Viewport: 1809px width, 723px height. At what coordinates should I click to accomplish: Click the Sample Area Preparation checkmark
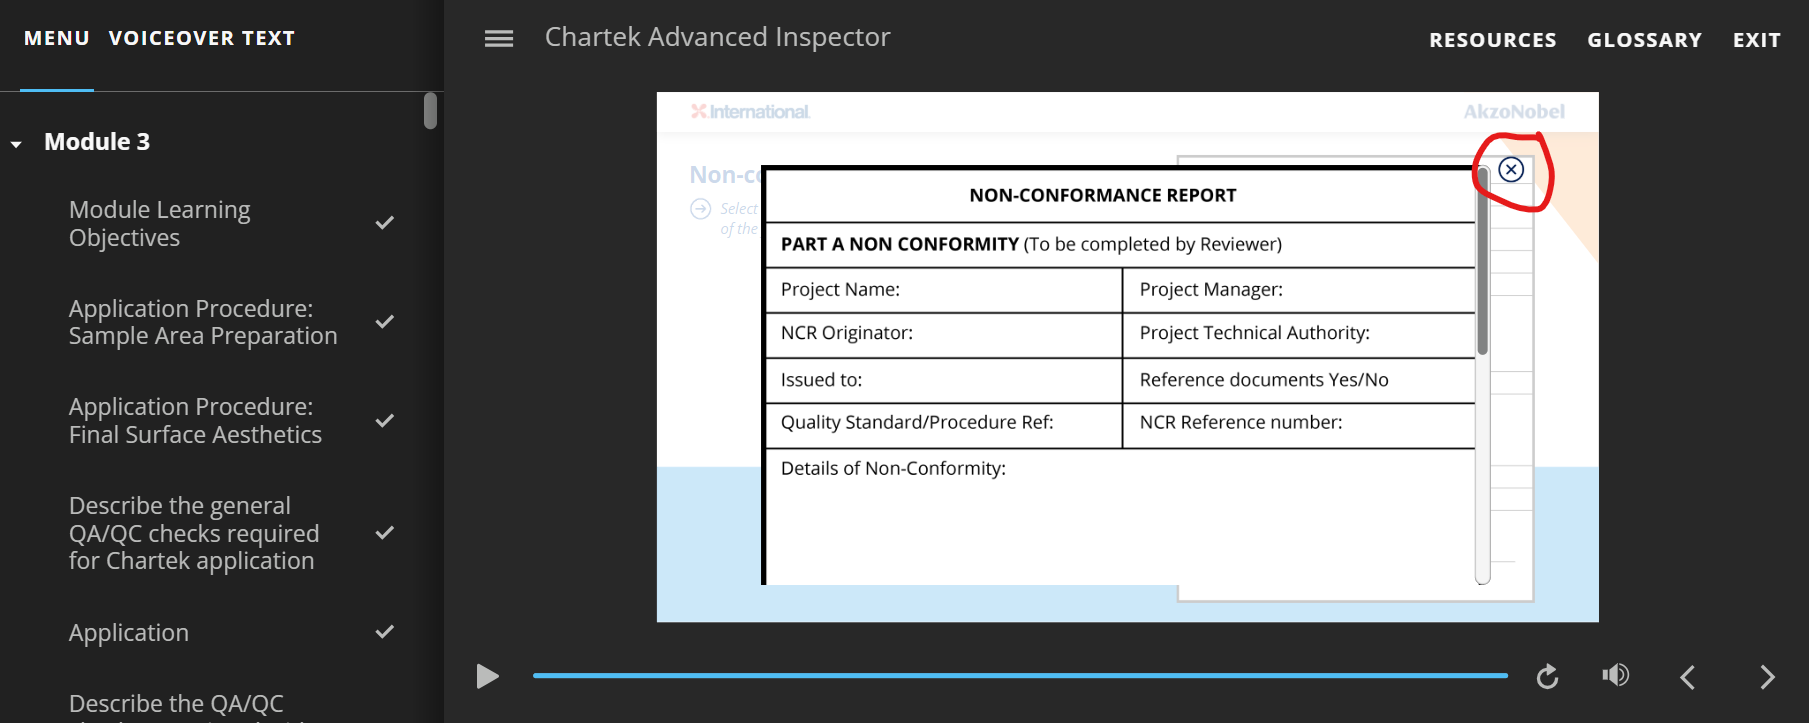pyautogui.click(x=384, y=322)
